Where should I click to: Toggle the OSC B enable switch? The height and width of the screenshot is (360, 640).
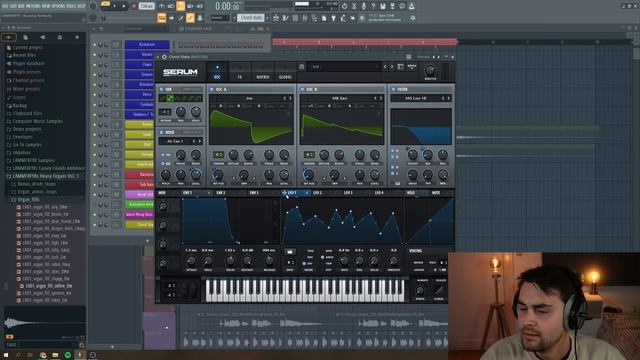pos(302,89)
